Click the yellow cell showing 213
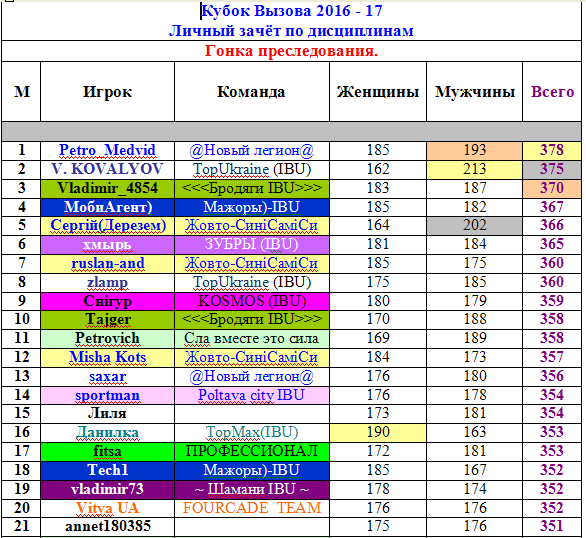The width and height of the screenshot is (586, 538). (x=475, y=170)
